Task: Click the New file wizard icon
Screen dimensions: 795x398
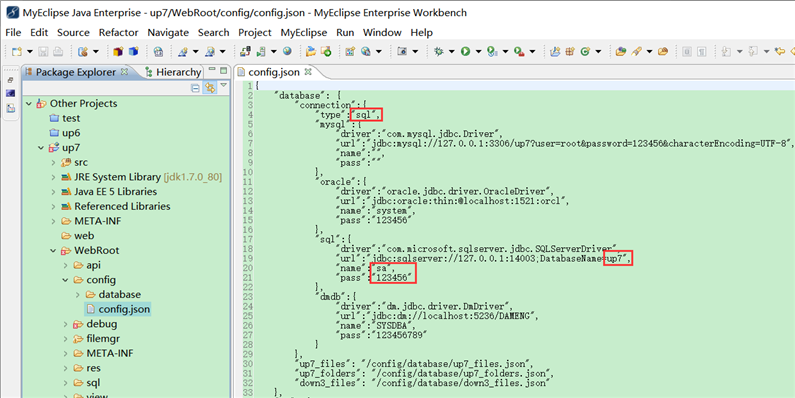Action: point(17,51)
